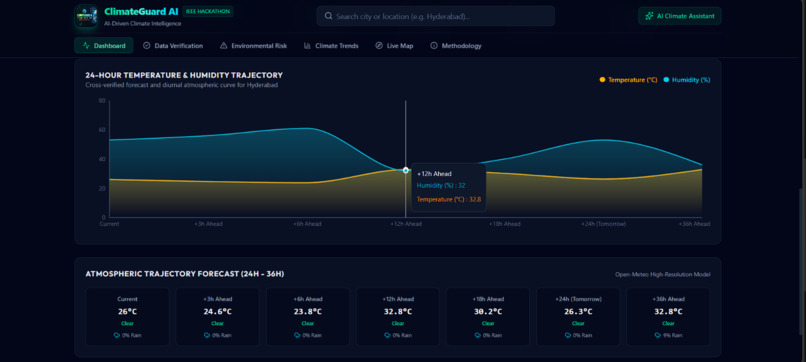Click the 'Humidity (%) : 32' tooltip value
Screen dimensions: 806x362
tap(441, 185)
